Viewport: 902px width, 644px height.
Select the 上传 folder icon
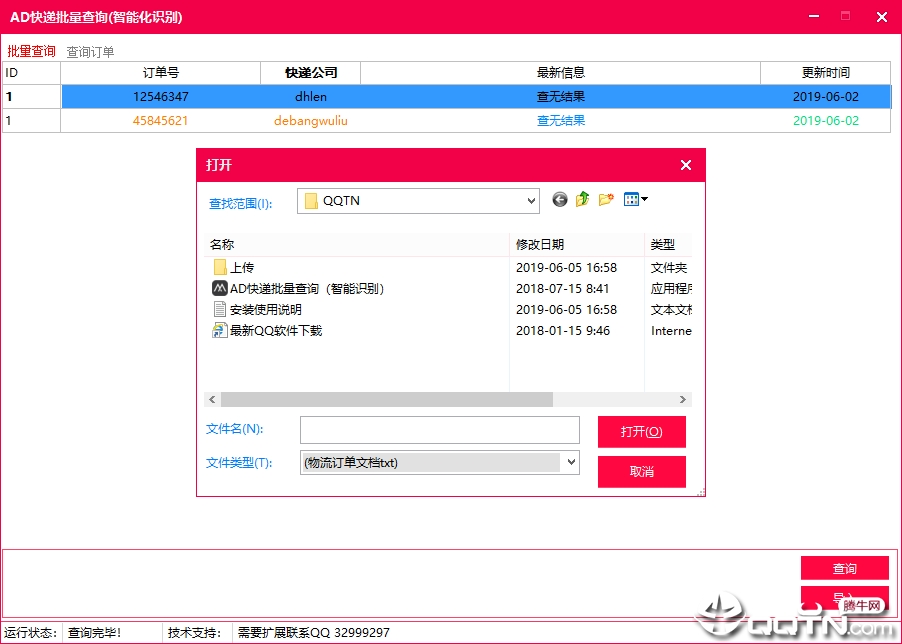pos(219,267)
